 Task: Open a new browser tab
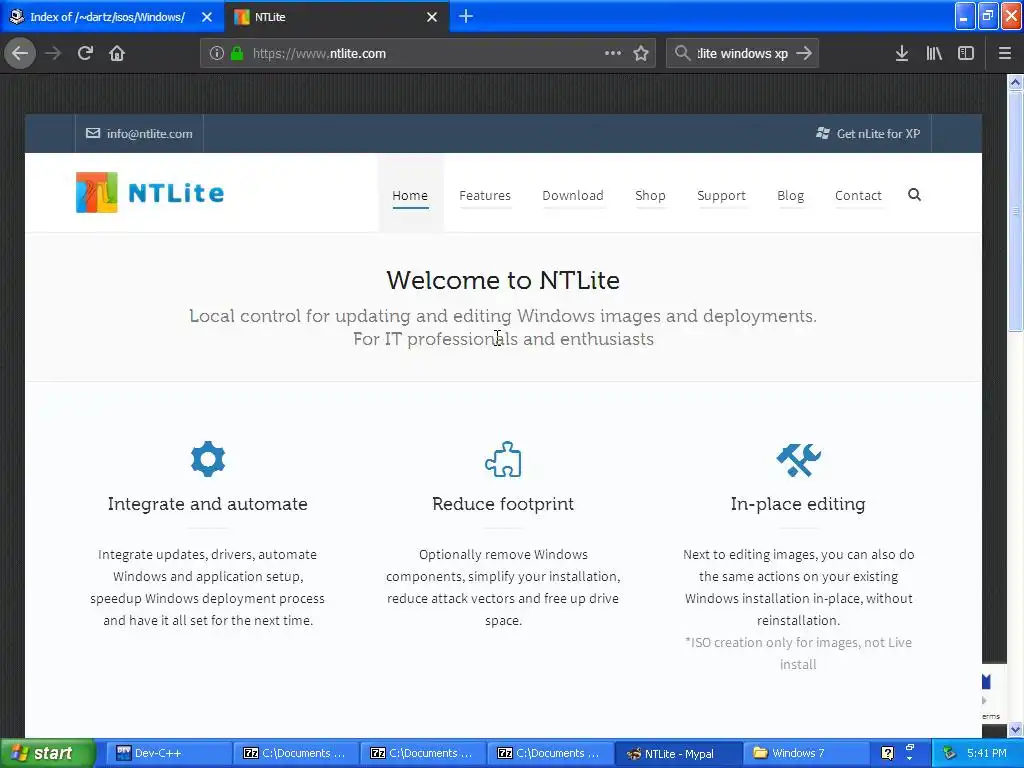(466, 16)
